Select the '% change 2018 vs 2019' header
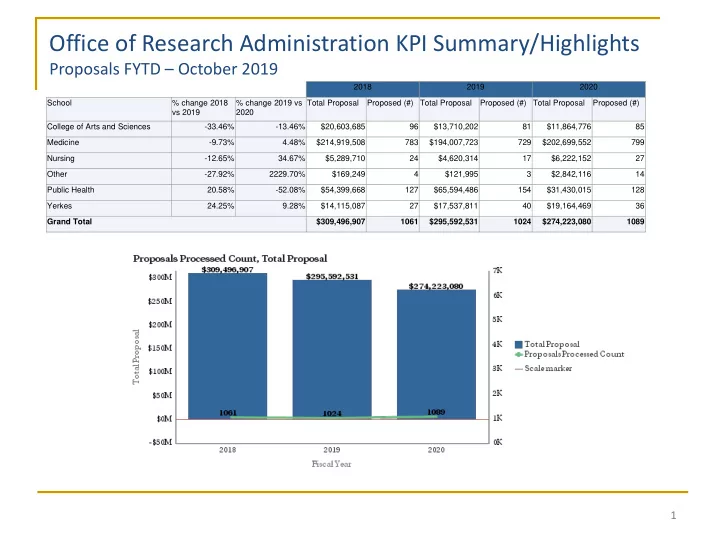 click(203, 109)
